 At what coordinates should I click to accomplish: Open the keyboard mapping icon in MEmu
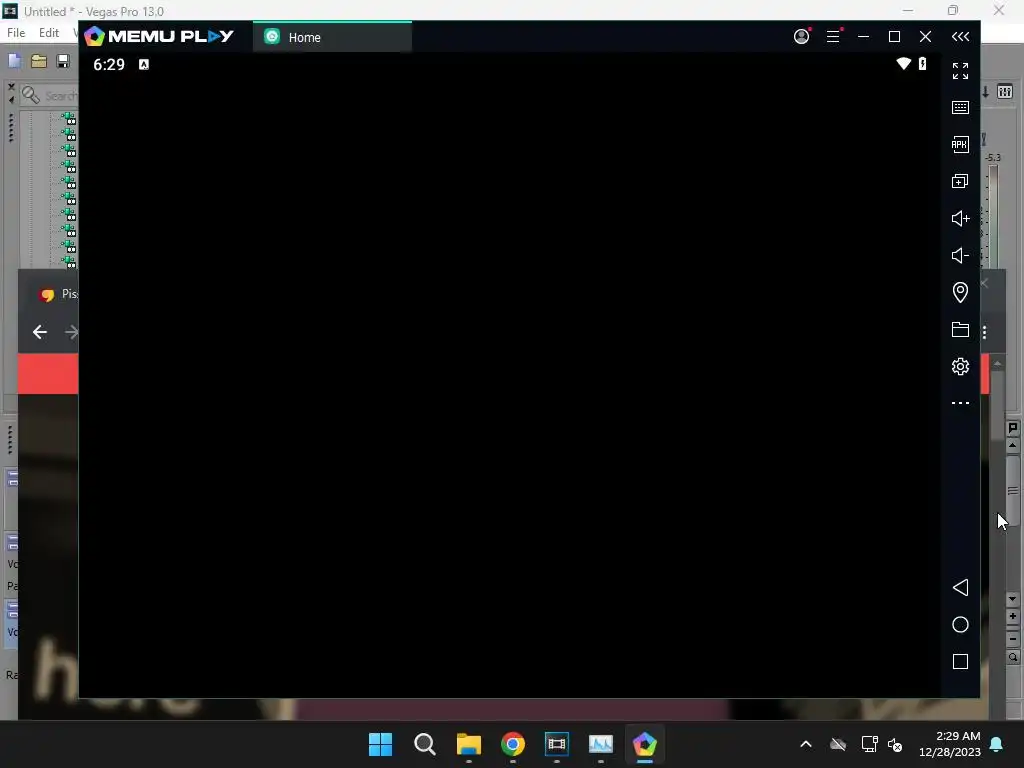click(x=960, y=108)
